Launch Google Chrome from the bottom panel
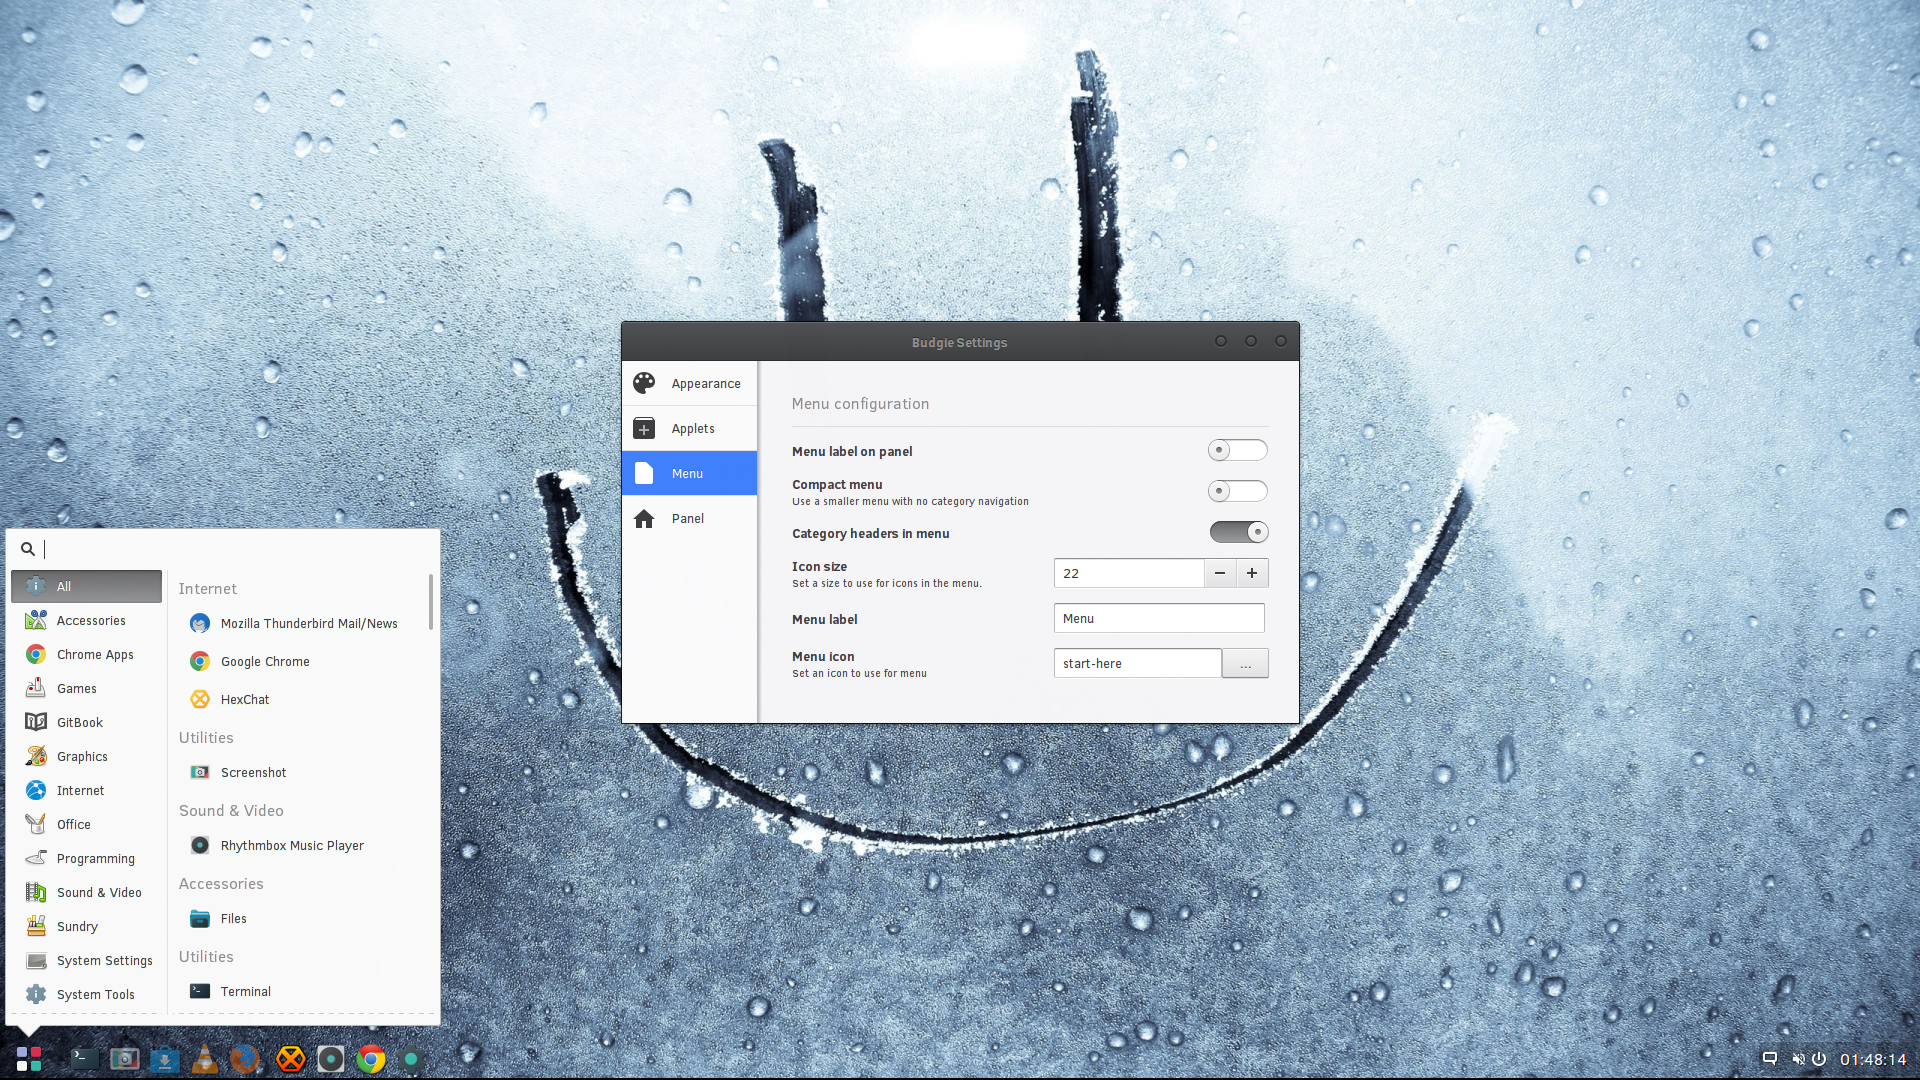This screenshot has width=1920, height=1080. pos(371,1059)
